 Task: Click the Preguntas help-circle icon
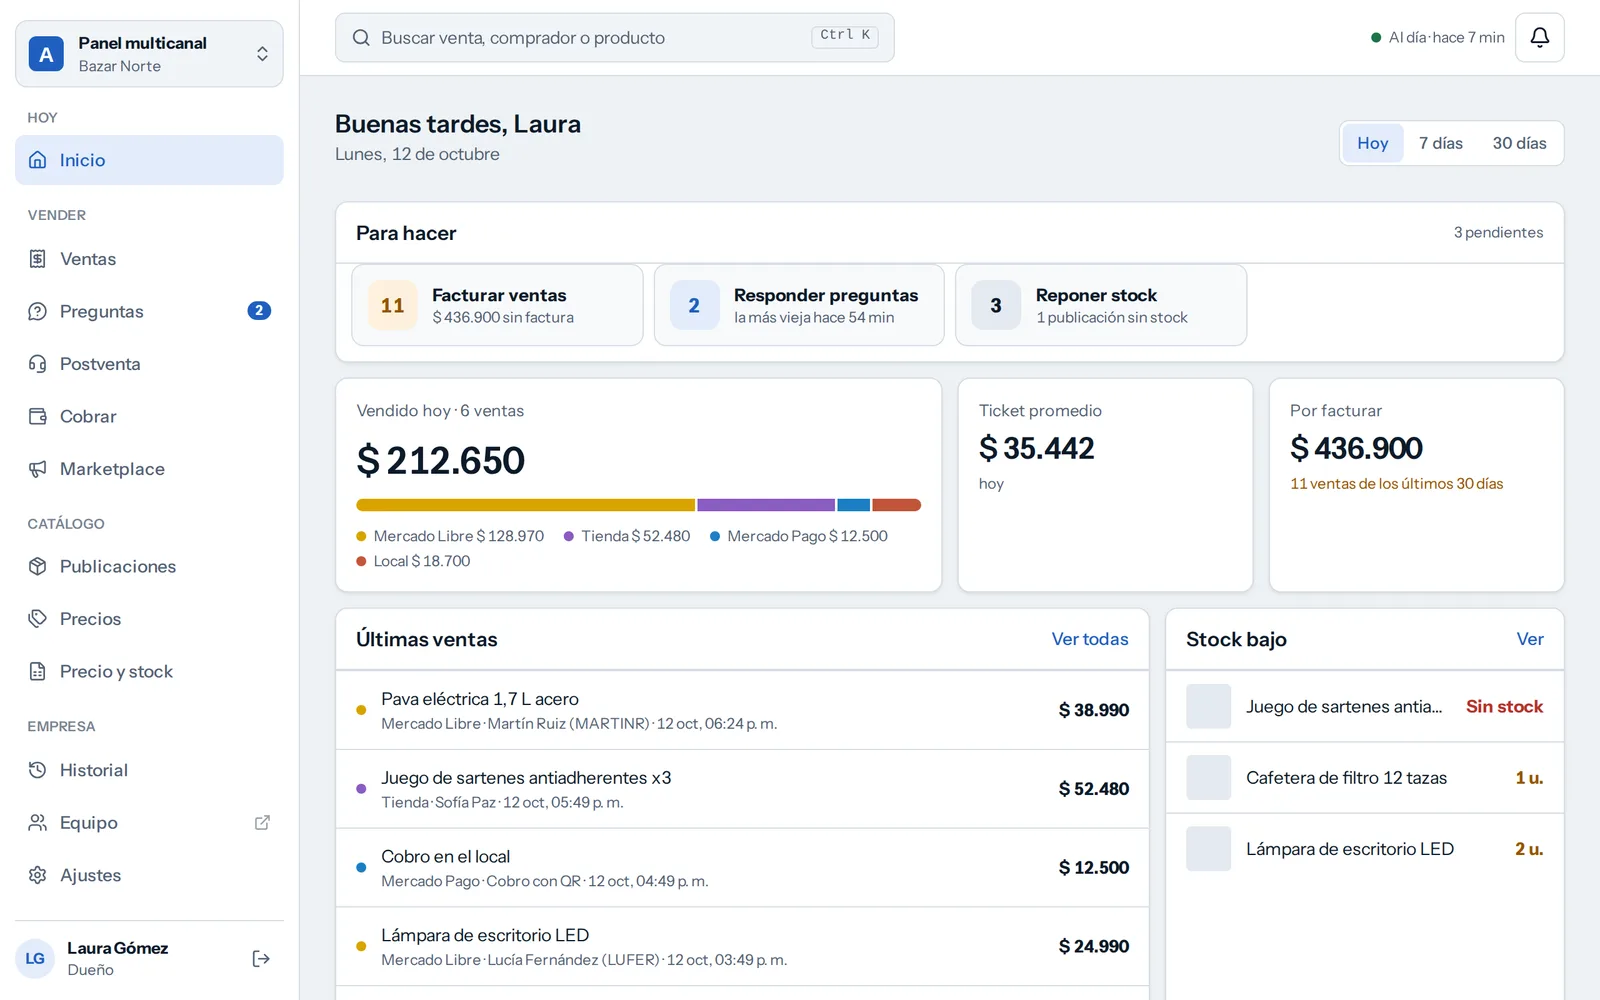tap(38, 312)
